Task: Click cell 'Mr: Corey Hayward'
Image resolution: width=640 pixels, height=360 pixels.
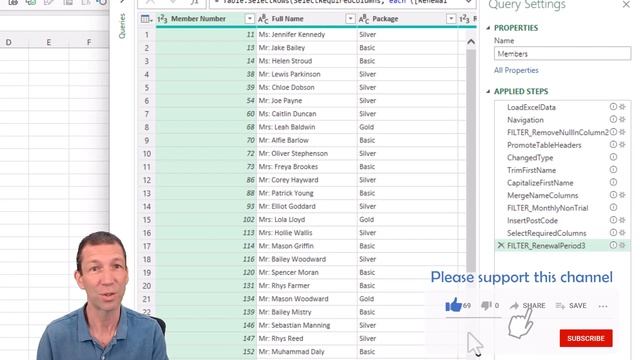Action: (x=307, y=180)
